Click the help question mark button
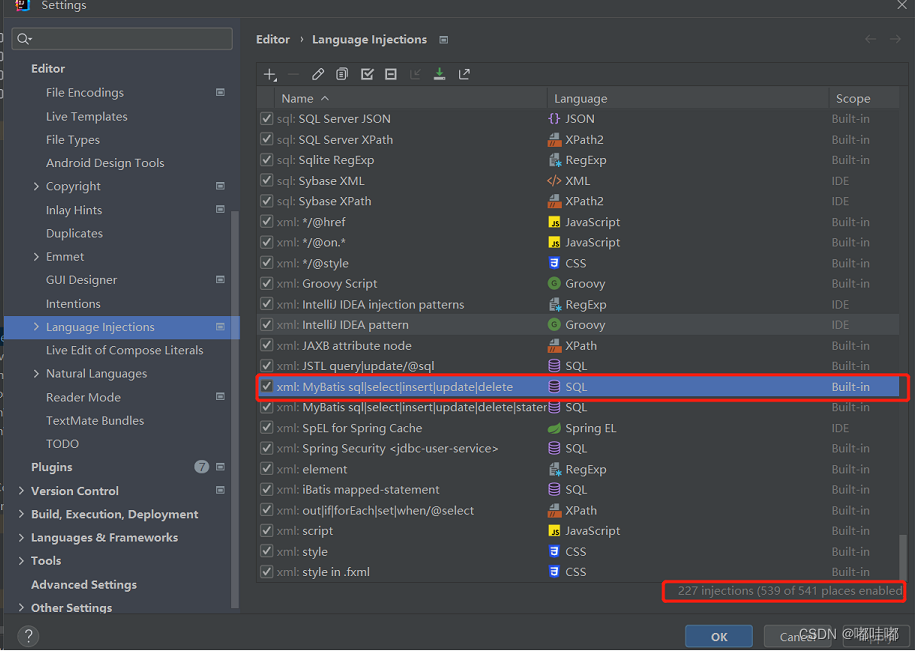 28,636
